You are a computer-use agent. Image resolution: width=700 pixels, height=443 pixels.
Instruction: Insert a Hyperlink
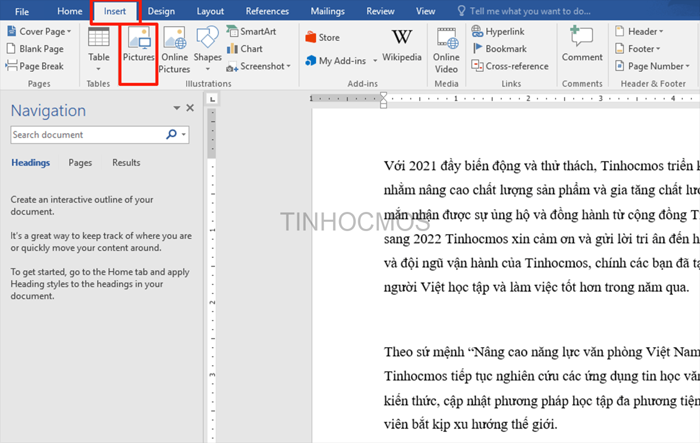(x=498, y=31)
